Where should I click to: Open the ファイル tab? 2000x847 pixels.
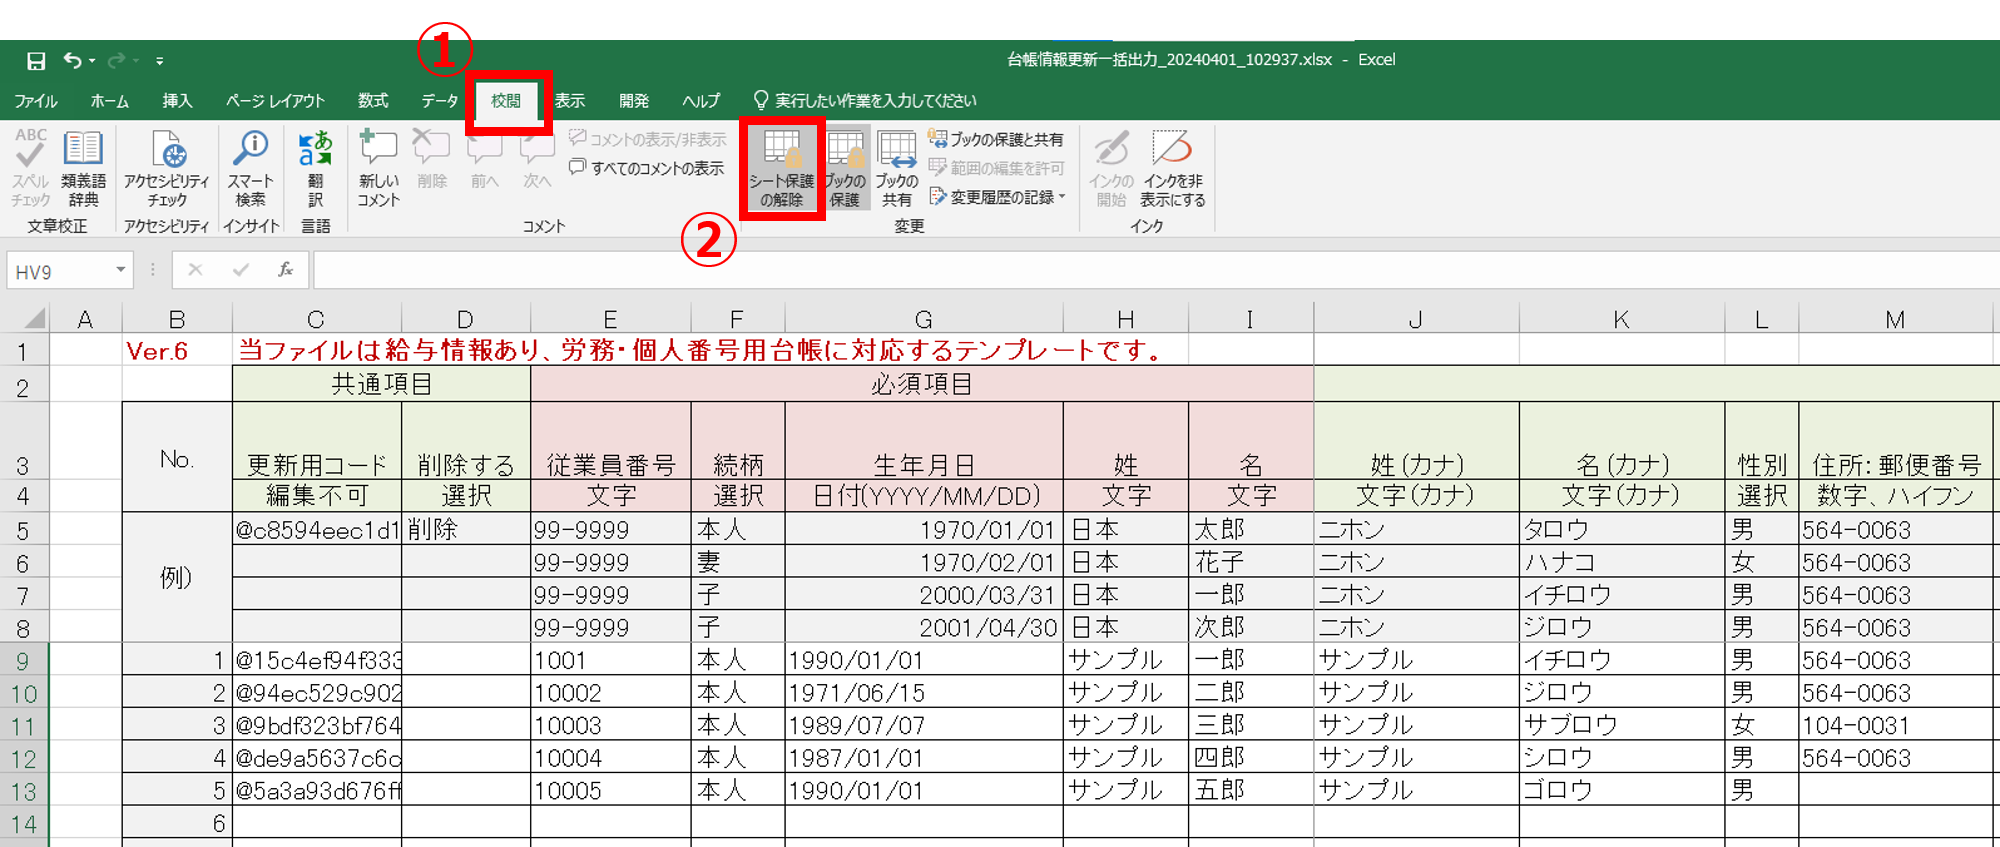click(x=36, y=101)
